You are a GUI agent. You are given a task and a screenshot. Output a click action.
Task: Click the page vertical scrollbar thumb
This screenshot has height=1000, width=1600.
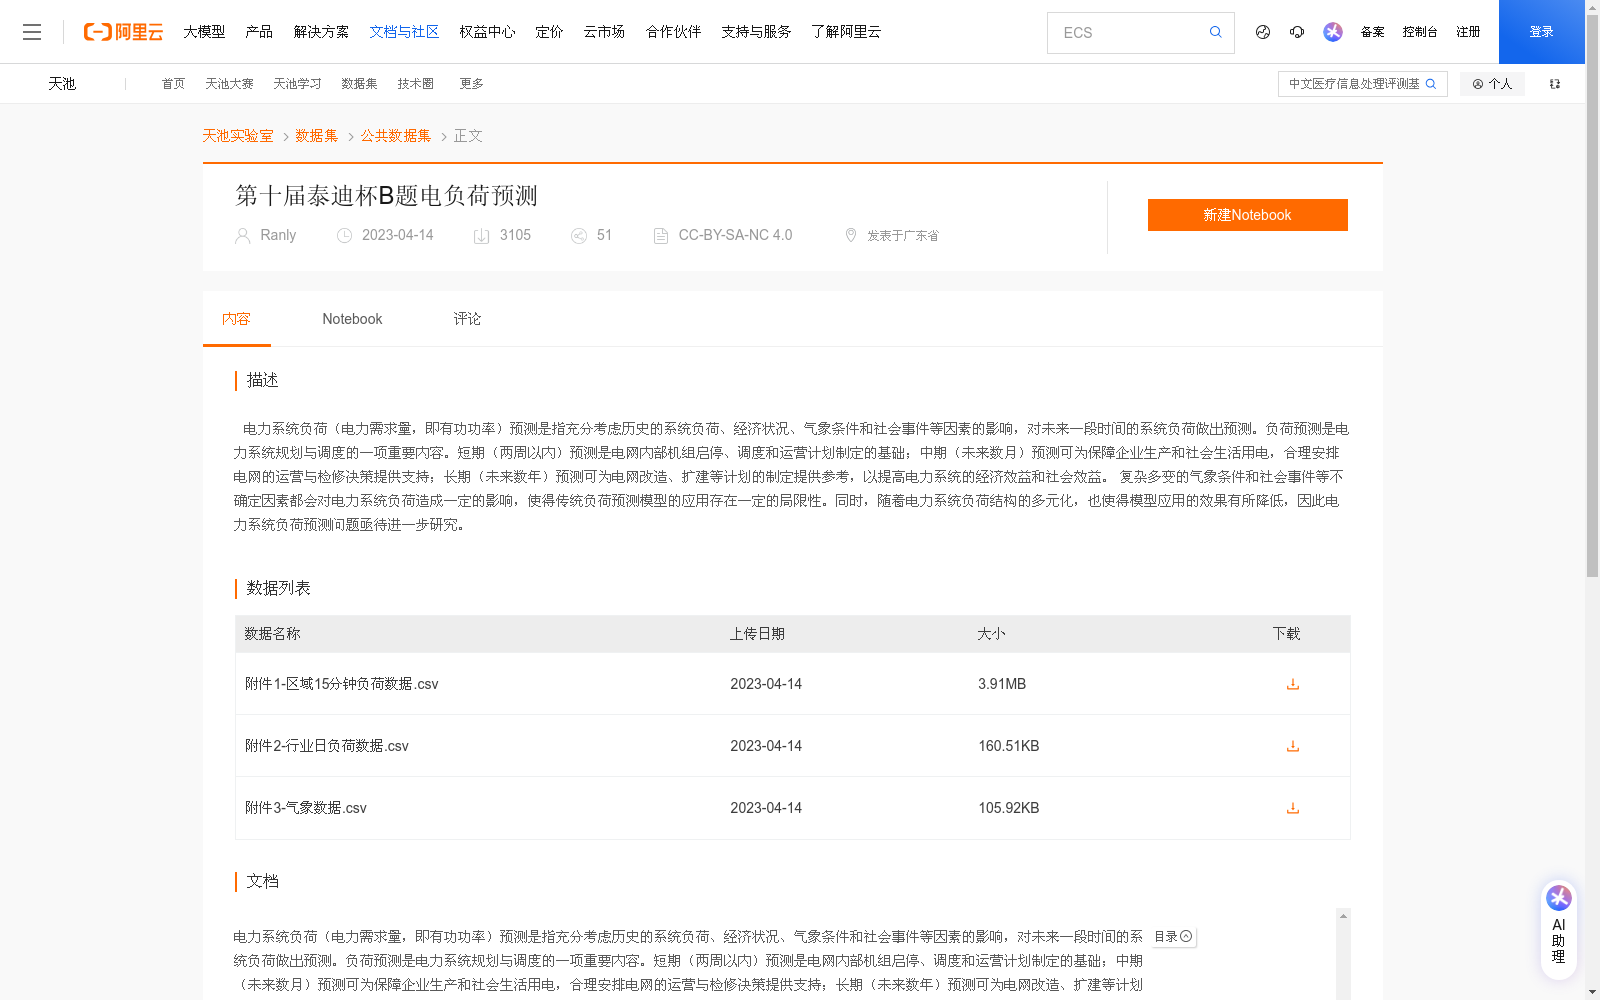tap(1592, 295)
